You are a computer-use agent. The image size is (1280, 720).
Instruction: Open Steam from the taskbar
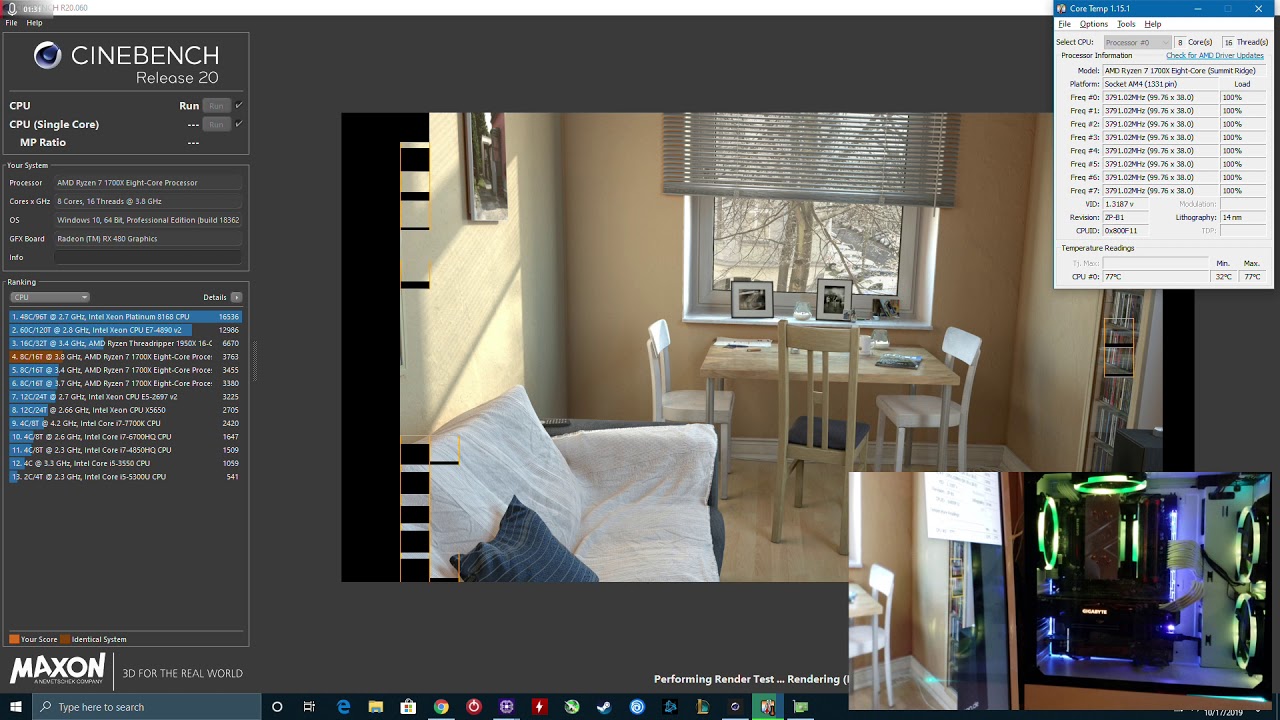pyautogui.click(x=604, y=707)
